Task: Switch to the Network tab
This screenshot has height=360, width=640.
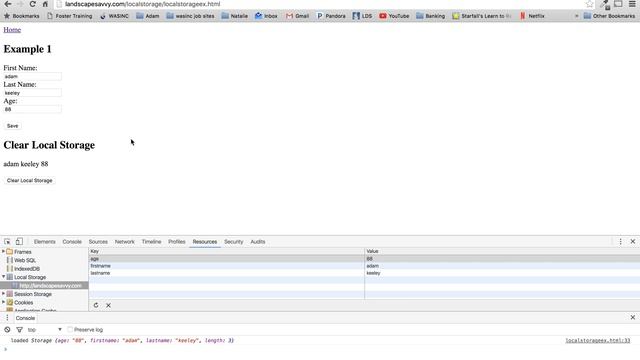Action: tap(124, 242)
